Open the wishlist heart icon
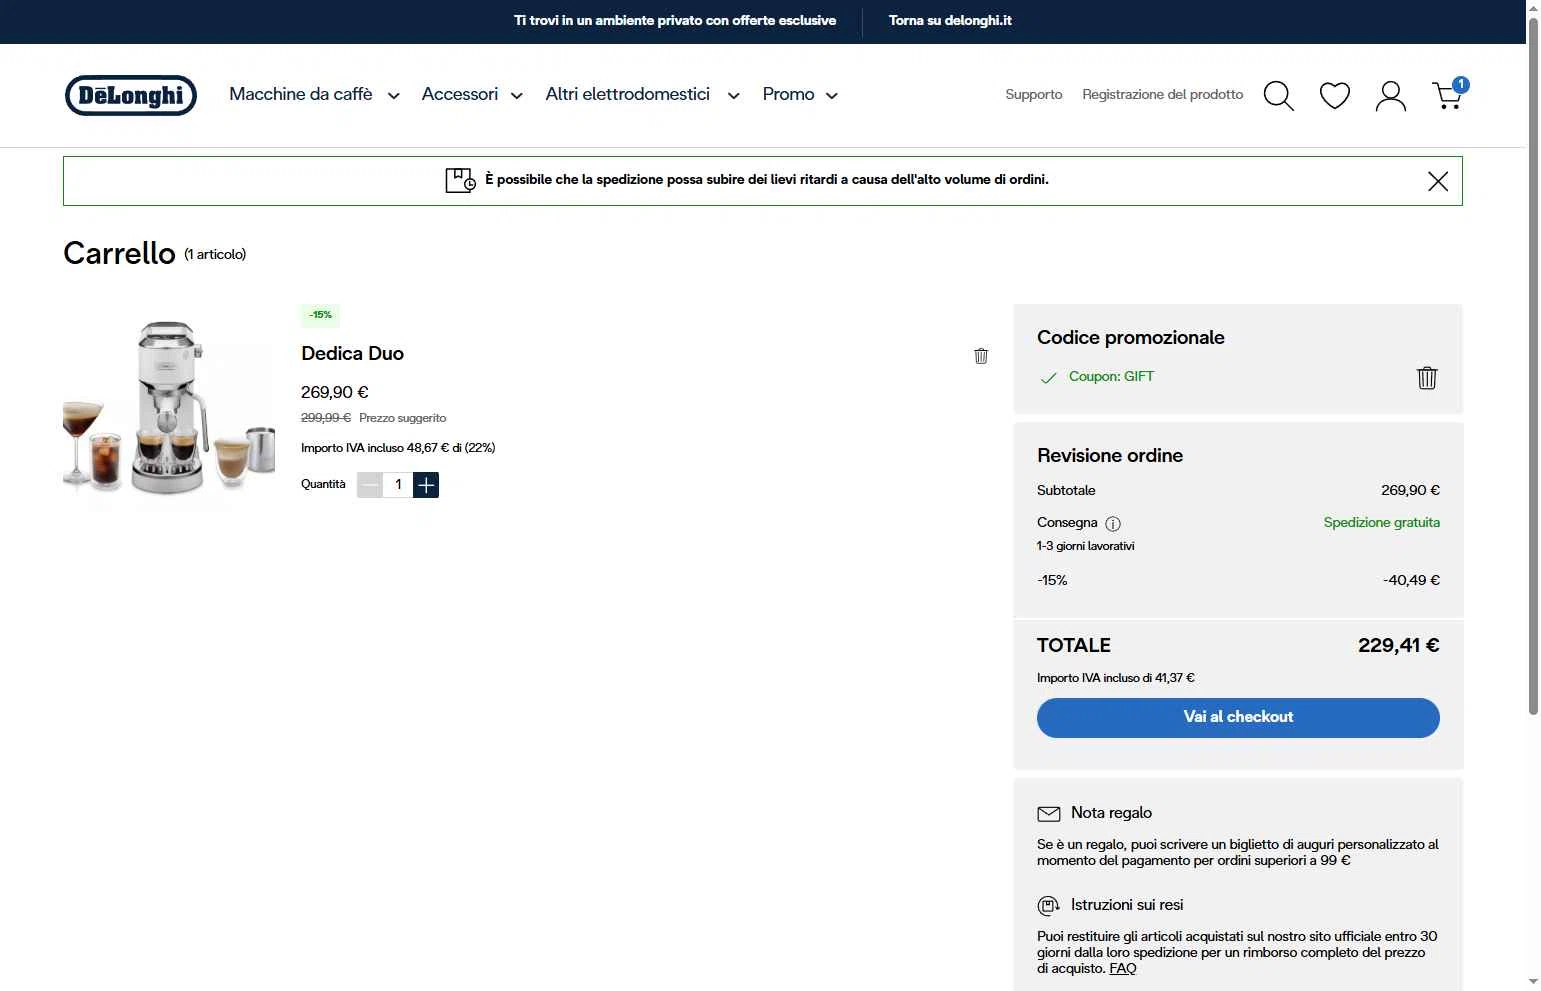Screen dimensions: 1541x991 [x=1335, y=95]
